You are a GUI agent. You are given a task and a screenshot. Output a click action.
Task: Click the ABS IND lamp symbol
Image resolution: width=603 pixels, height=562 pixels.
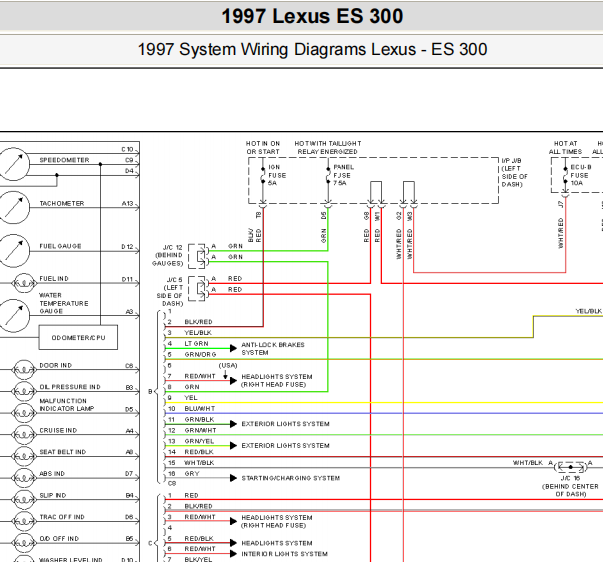coord(24,478)
